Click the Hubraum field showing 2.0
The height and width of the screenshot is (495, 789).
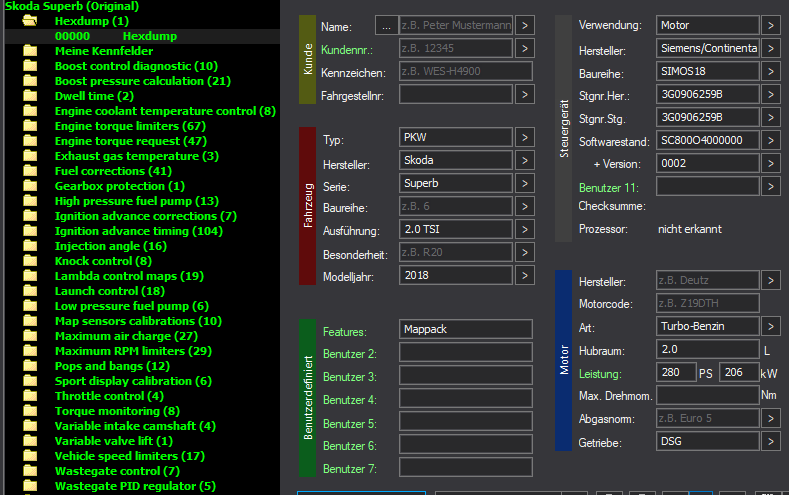coord(707,349)
